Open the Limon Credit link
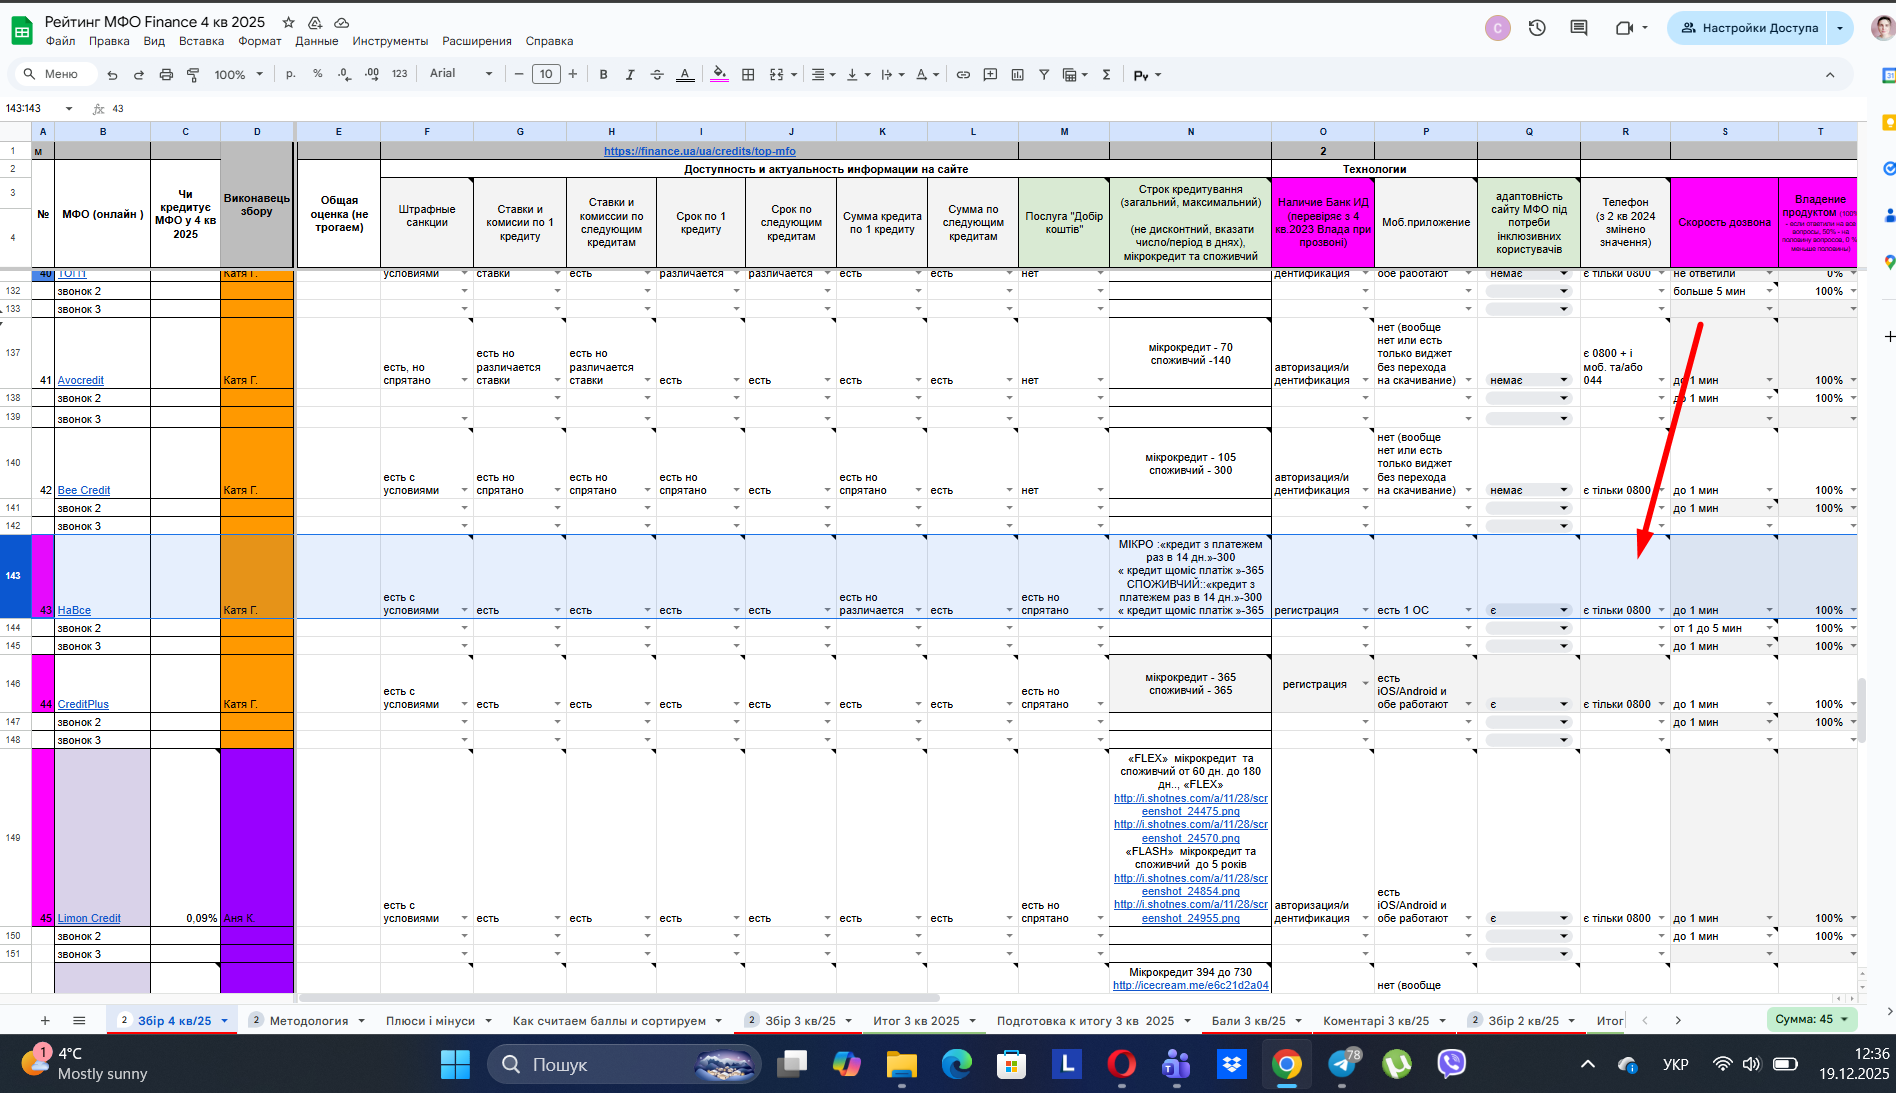The width and height of the screenshot is (1896, 1093). point(89,918)
